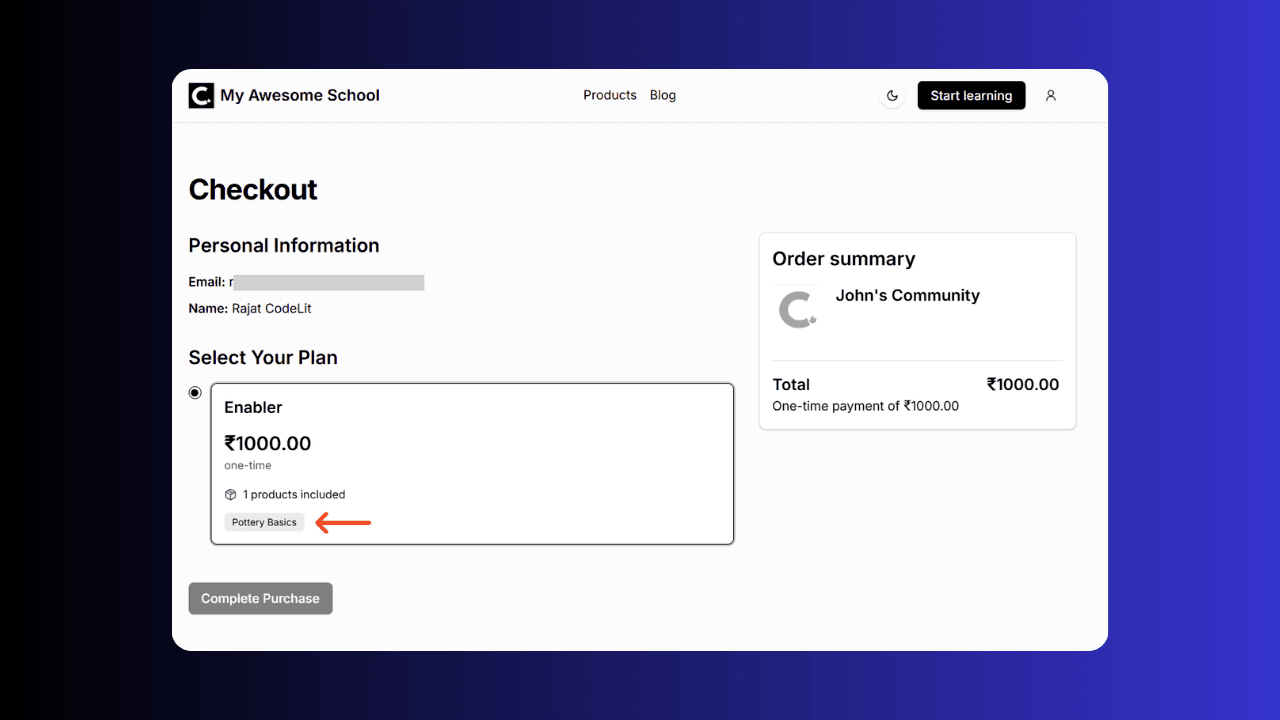
Task: Click the My Awesome School logo icon
Action: pyautogui.click(x=201, y=96)
